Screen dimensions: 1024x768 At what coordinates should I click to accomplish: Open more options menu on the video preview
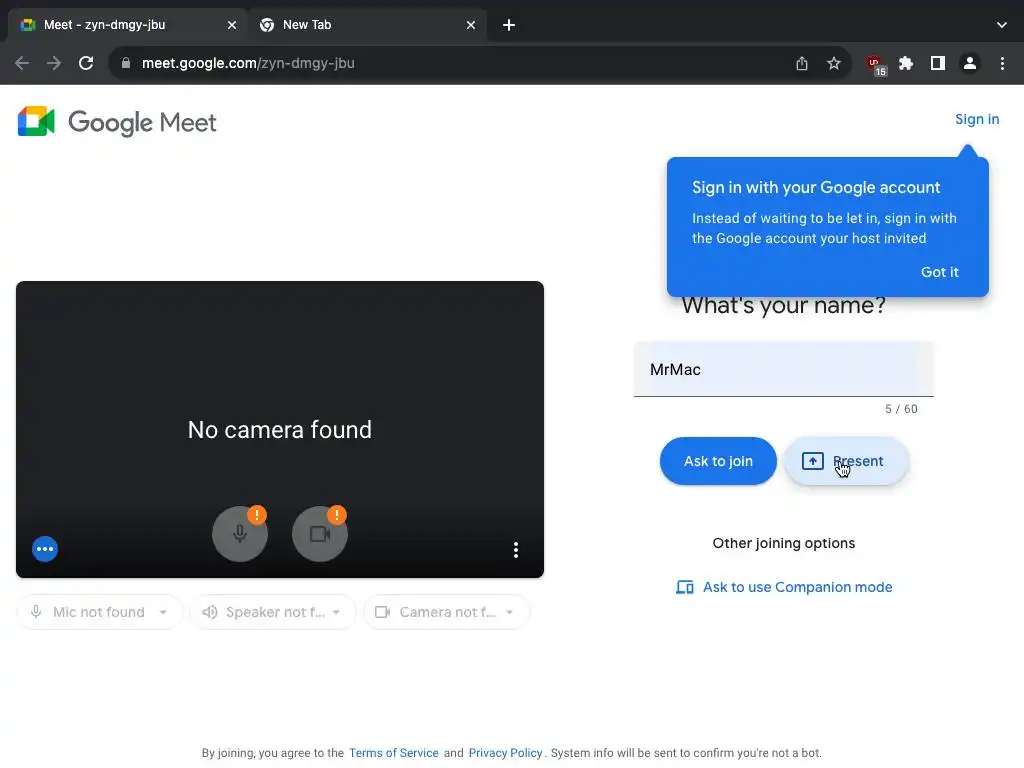[x=516, y=550]
